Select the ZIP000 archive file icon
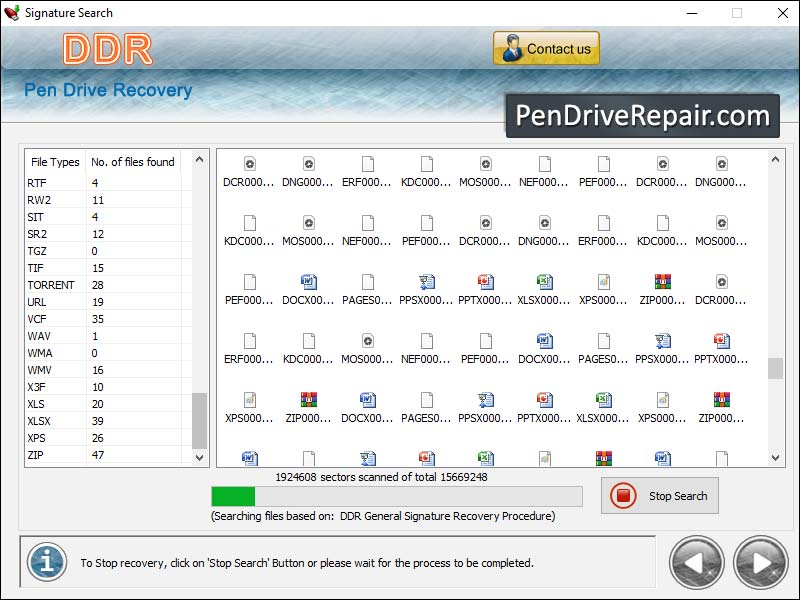Viewport: 800px width, 600px height. [663, 281]
